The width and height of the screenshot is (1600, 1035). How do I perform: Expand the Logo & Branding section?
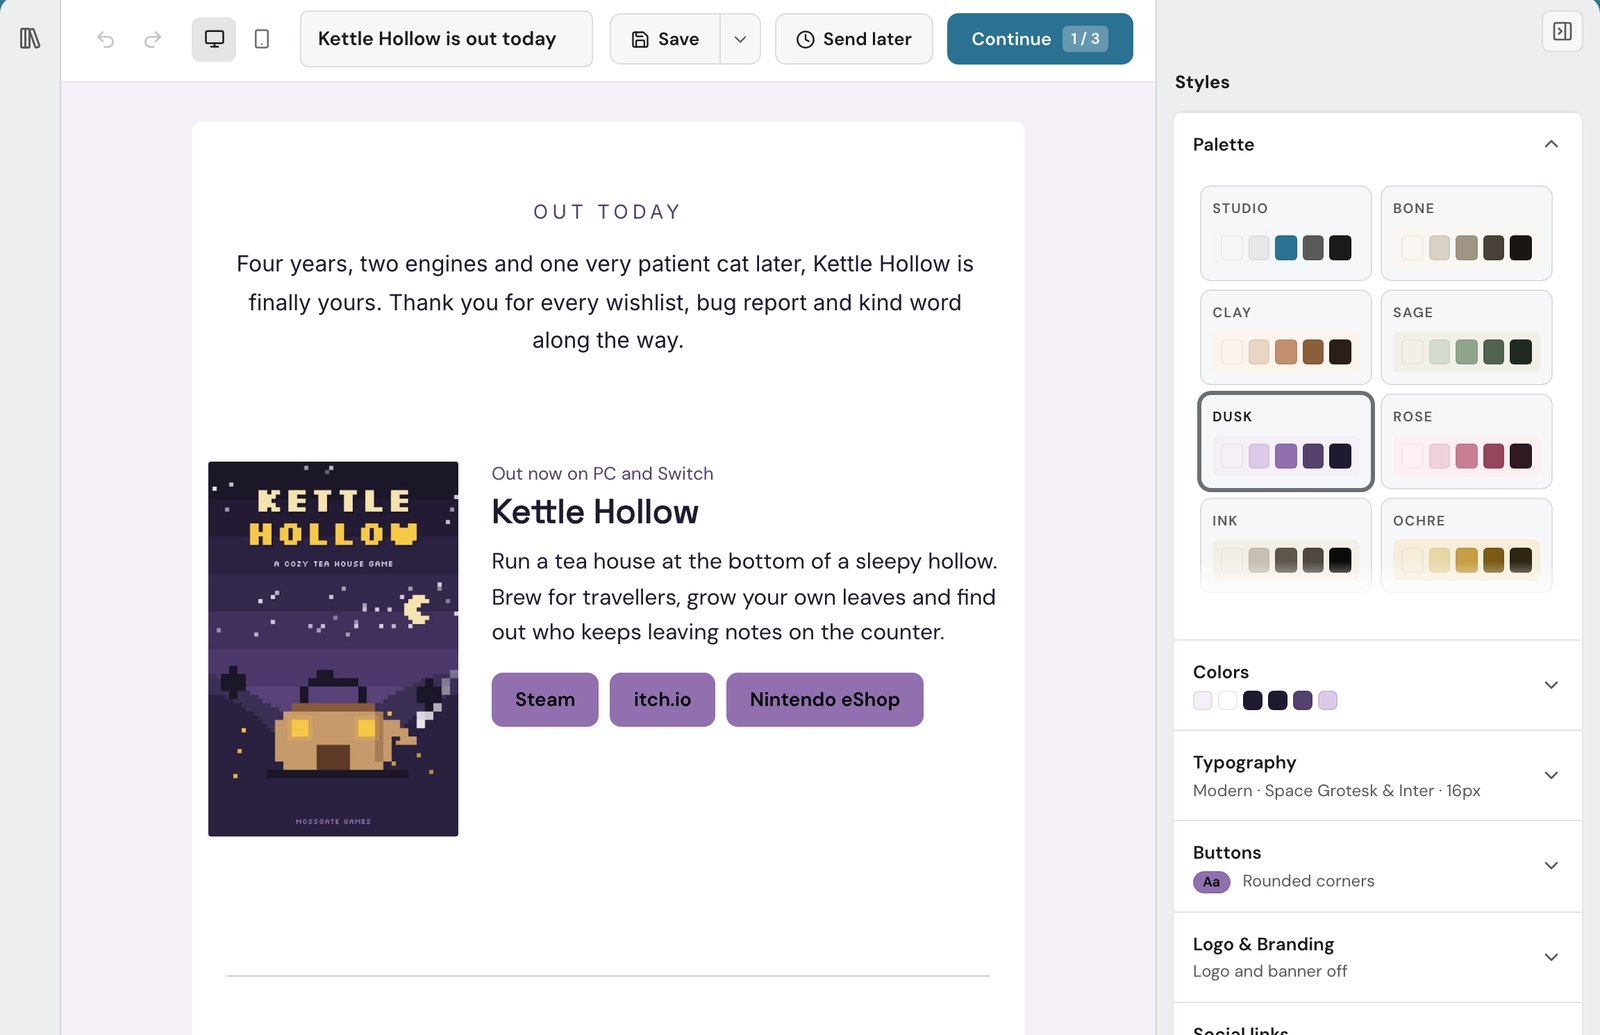coord(1377,957)
